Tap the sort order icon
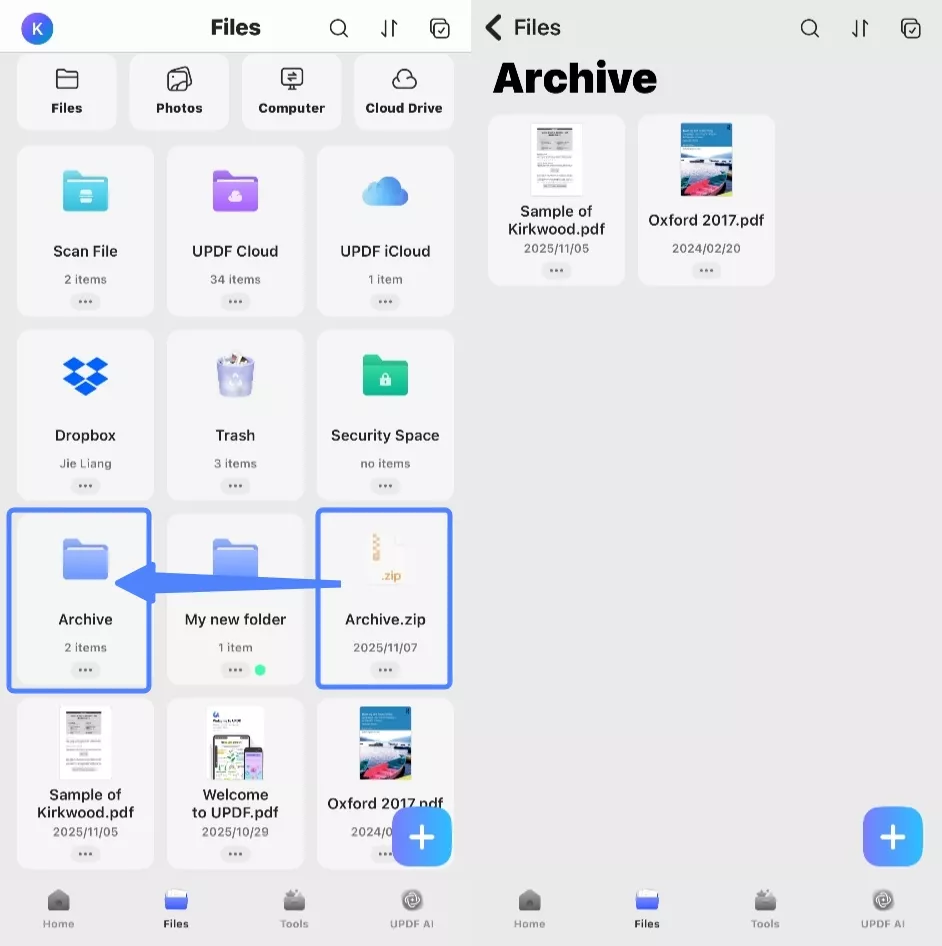 click(x=389, y=28)
